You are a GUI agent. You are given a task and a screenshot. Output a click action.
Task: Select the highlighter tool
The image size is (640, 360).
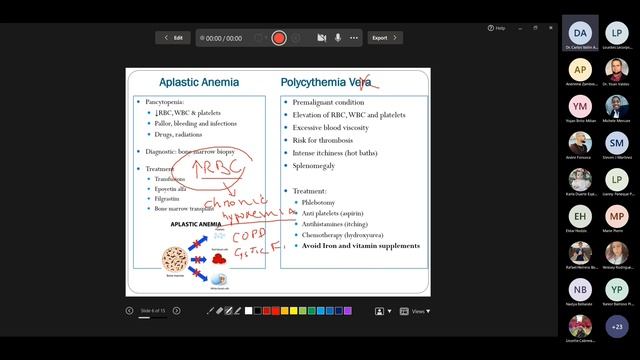coord(238,311)
